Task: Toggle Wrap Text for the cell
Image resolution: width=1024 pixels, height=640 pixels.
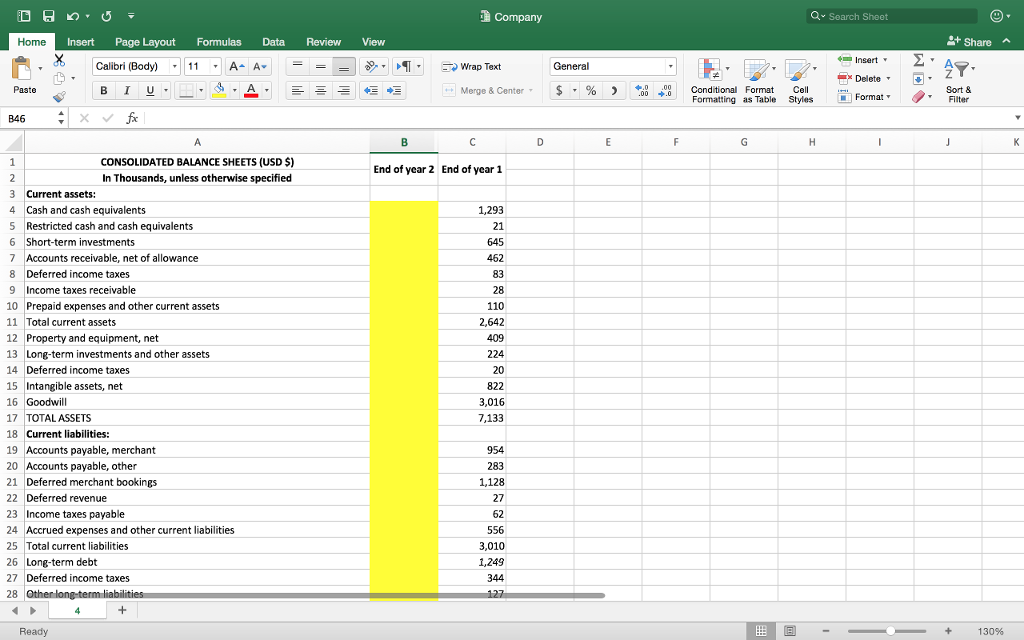Action: [x=472, y=66]
